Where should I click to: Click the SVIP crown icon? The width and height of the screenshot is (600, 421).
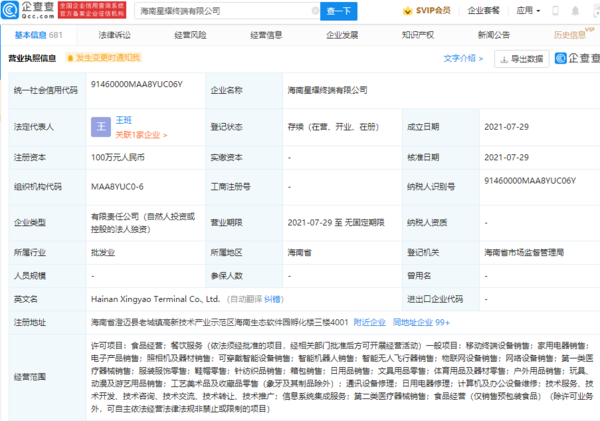click(x=408, y=11)
